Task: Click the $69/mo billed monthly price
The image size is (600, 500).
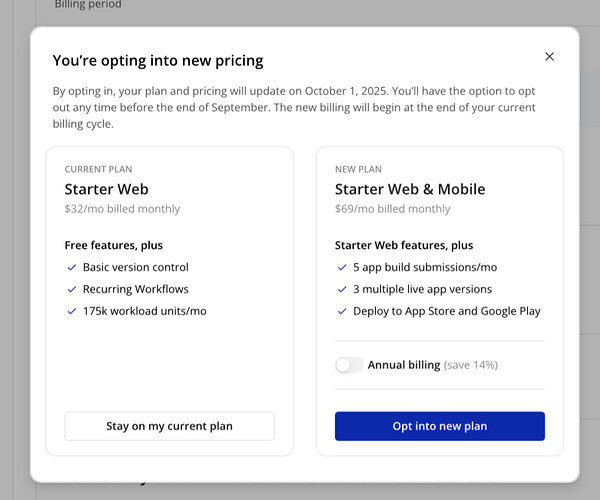Action: [392, 209]
